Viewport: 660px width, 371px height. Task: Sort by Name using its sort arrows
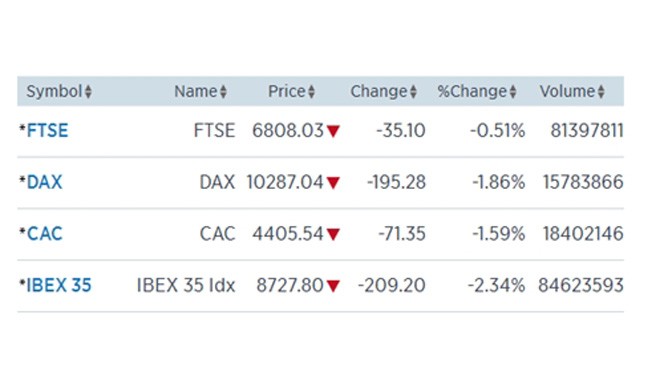pos(224,92)
